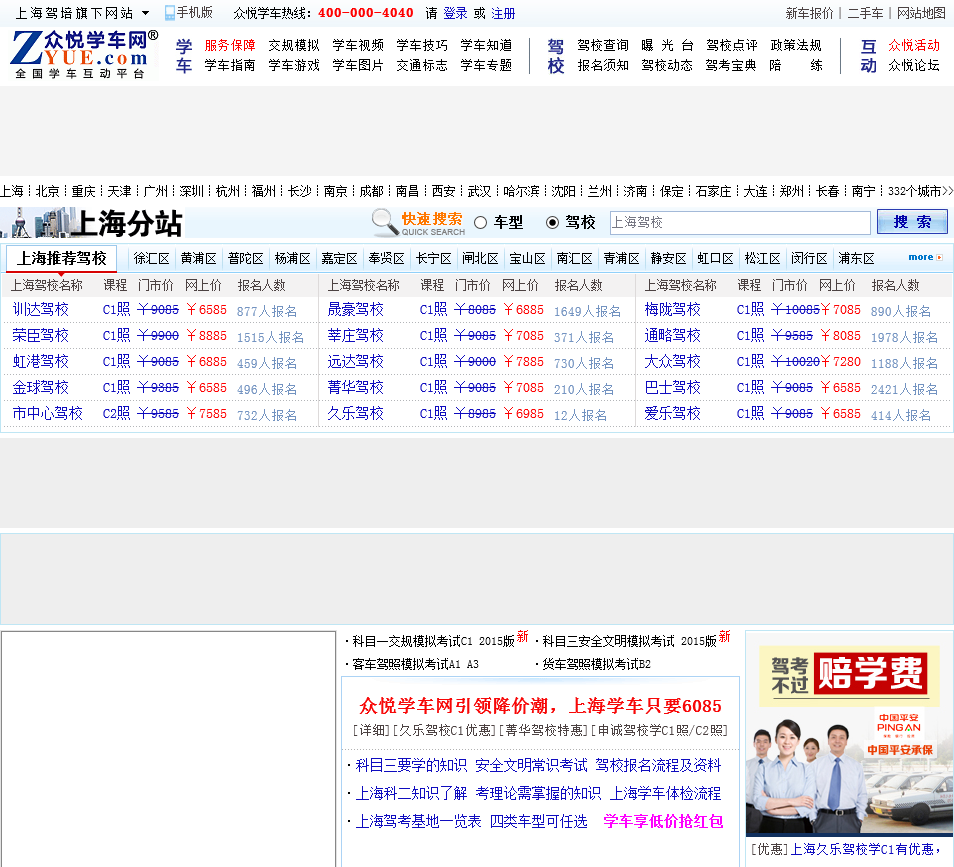Open 科目三安全文明模拟考试 2015版 link
The height and width of the screenshot is (867, 954).
pyautogui.click(x=630, y=641)
